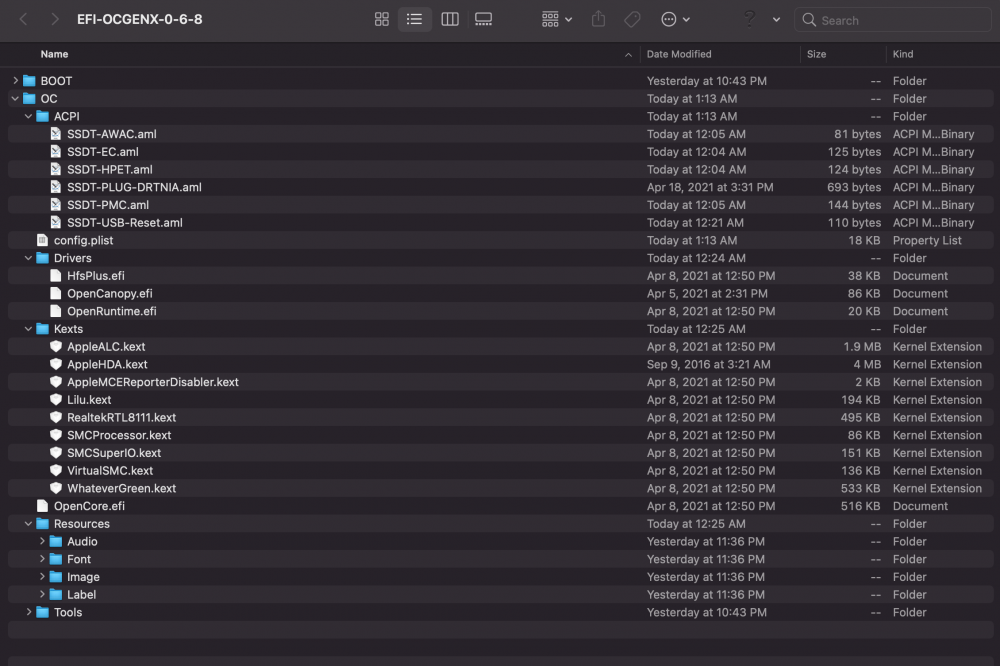
Task: Sort by the Name column header
Action: click(54, 54)
